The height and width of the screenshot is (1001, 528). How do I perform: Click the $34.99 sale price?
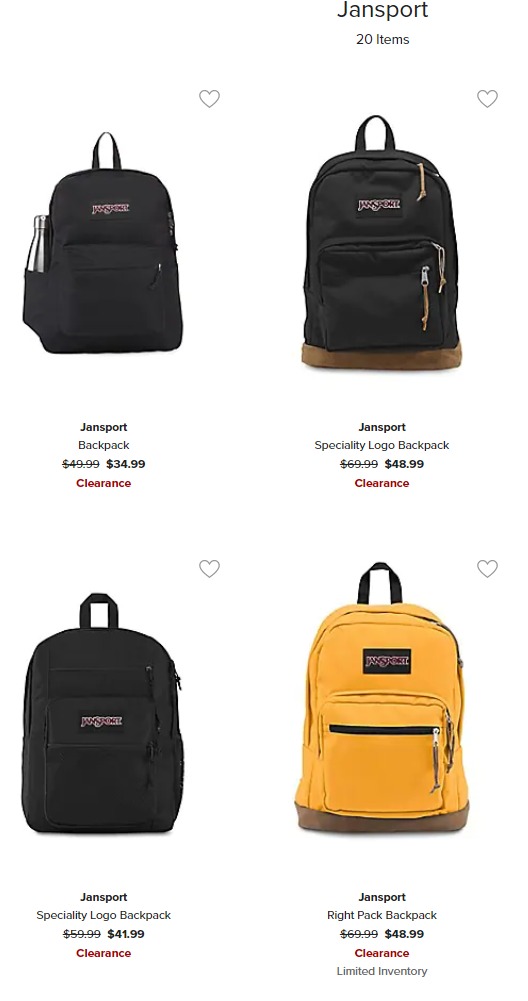point(126,464)
